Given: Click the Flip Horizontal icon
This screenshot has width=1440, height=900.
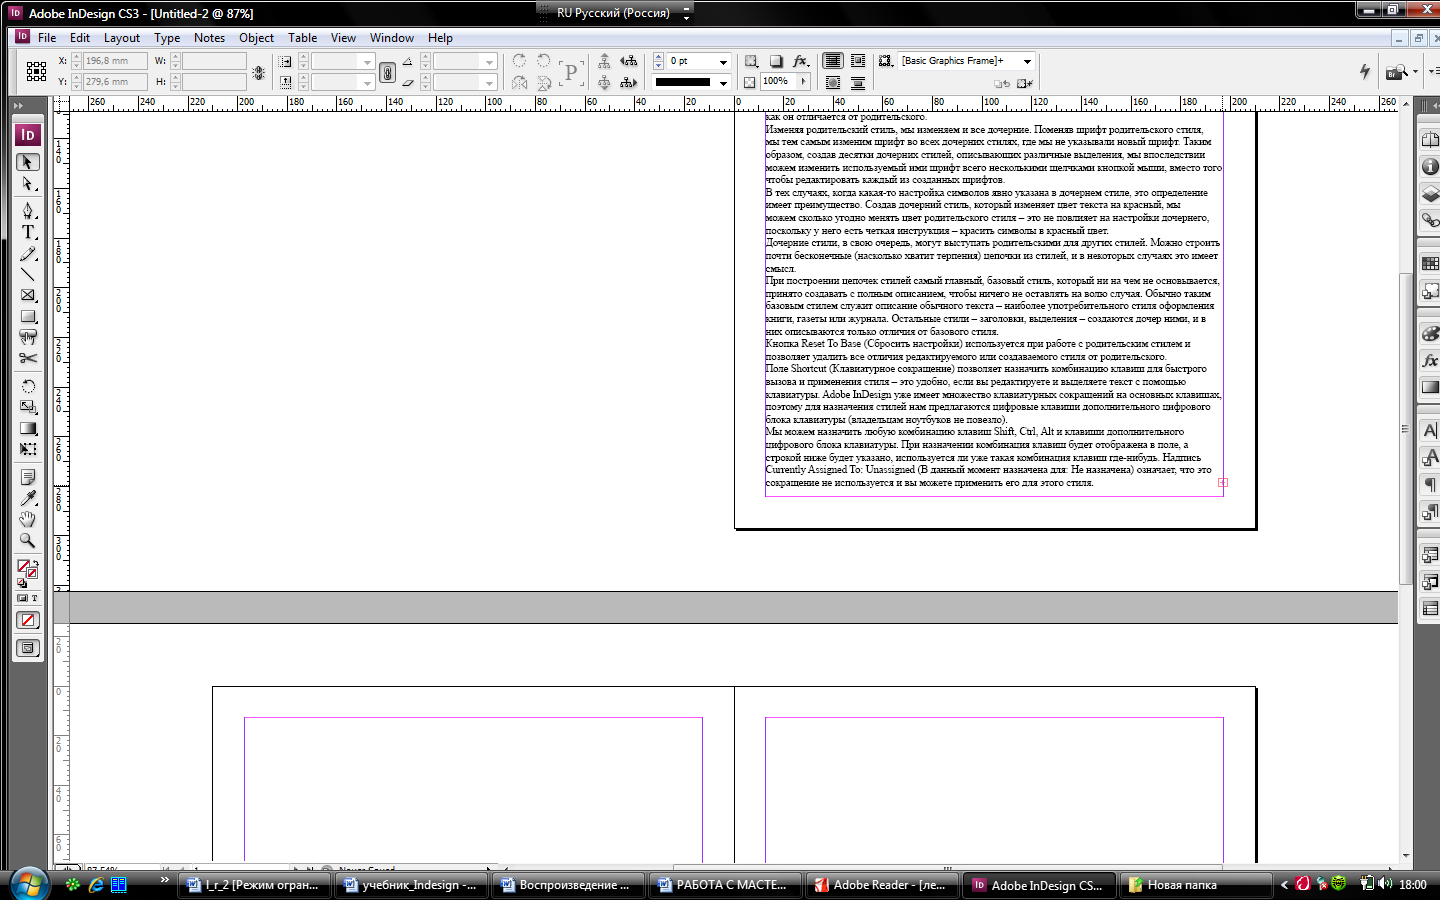Looking at the screenshot, I should [x=519, y=83].
